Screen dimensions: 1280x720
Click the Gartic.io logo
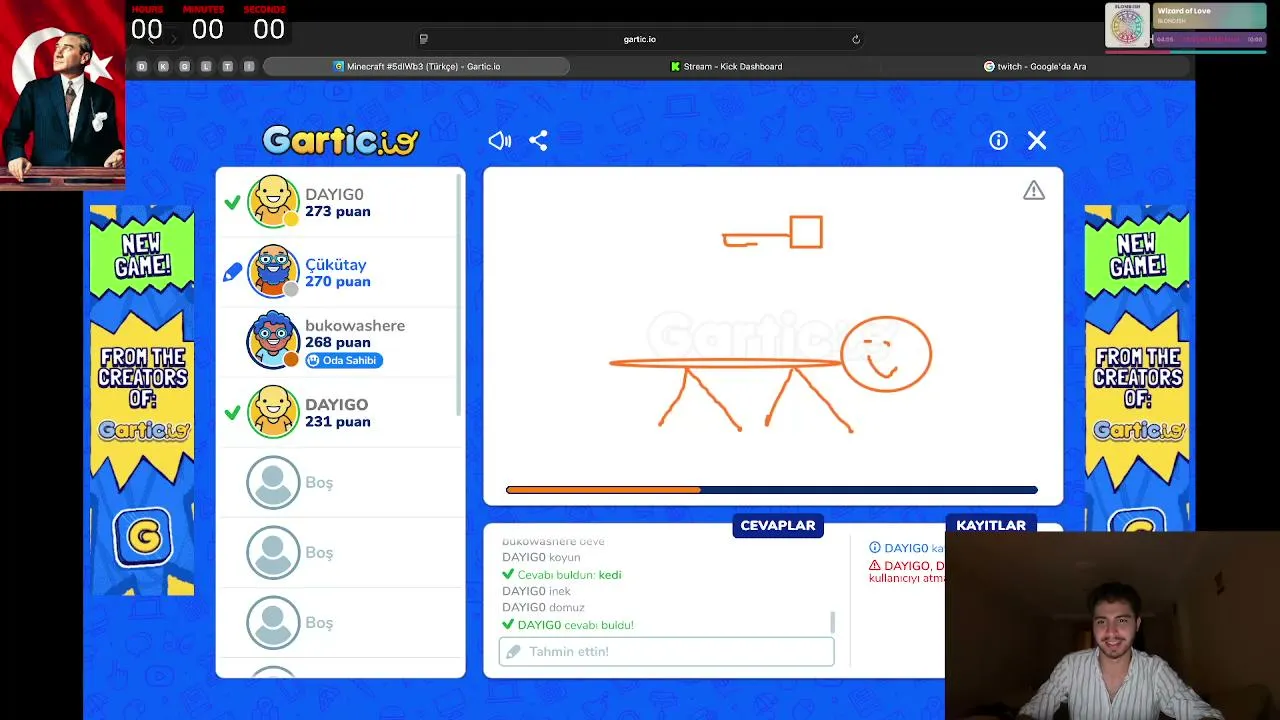pyautogui.click(x=340, y=141)
